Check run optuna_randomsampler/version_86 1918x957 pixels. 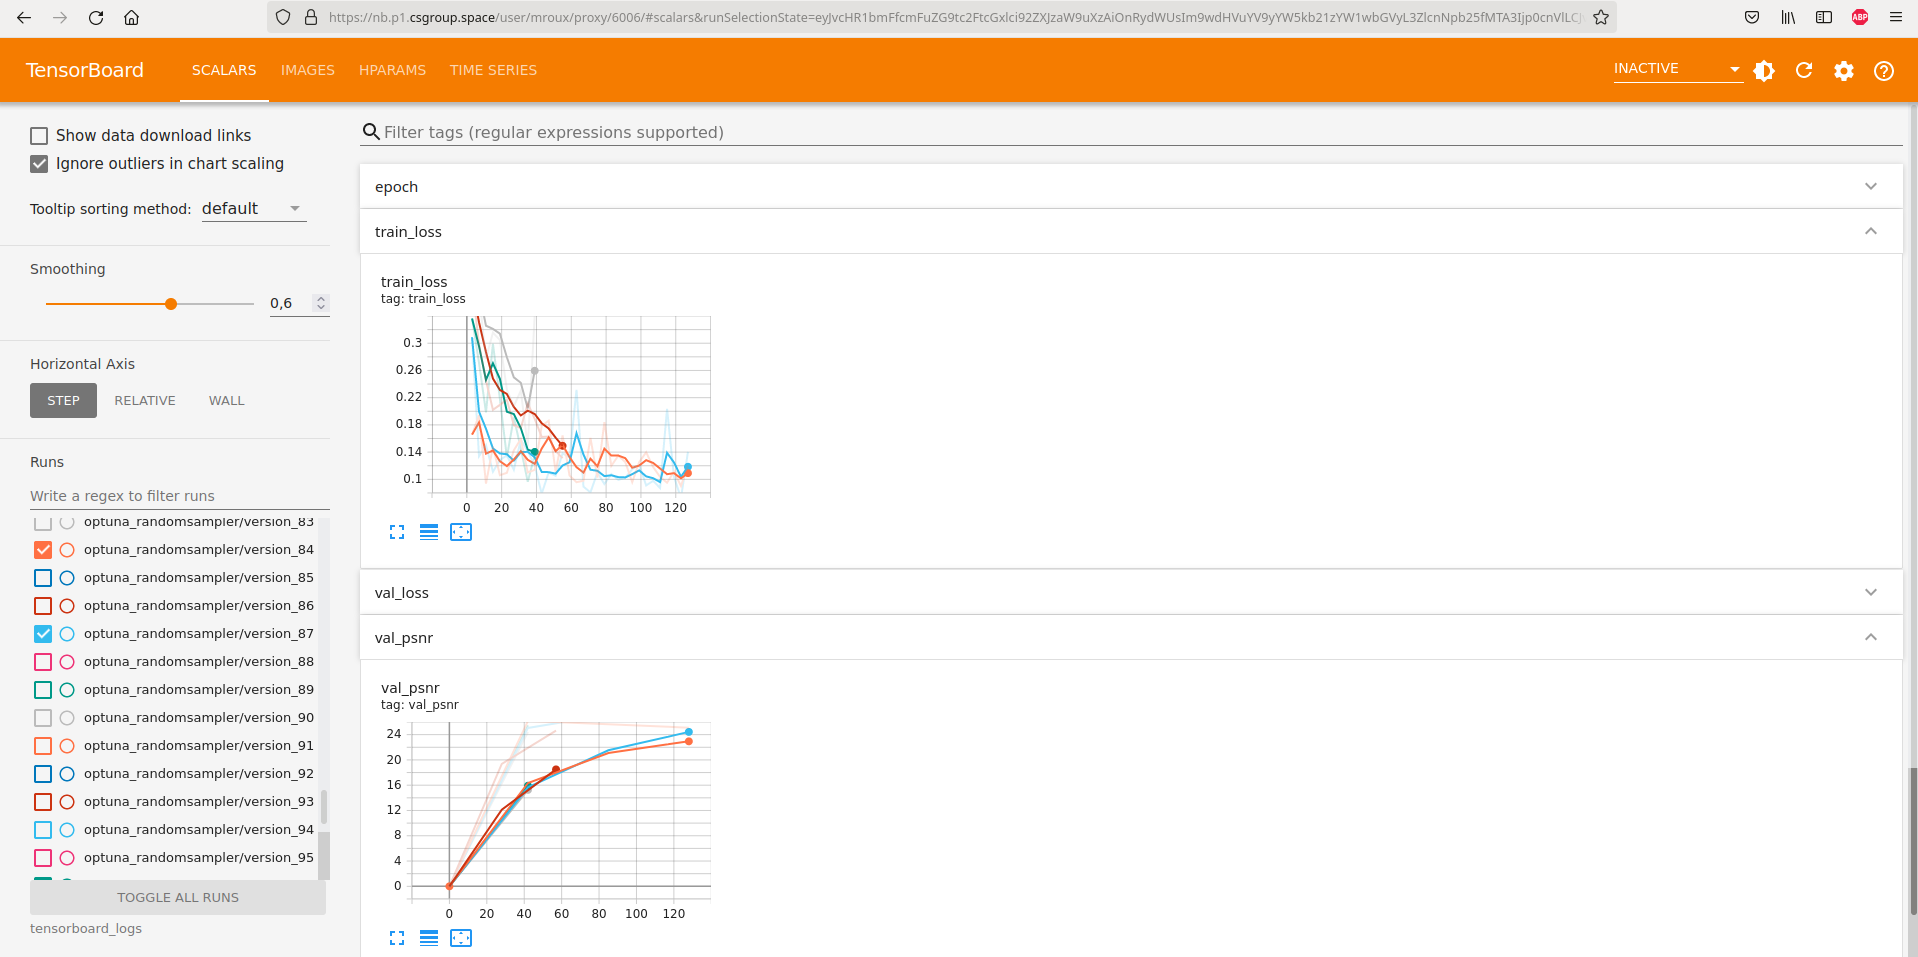pyautogui.click(x=43, y=606)
